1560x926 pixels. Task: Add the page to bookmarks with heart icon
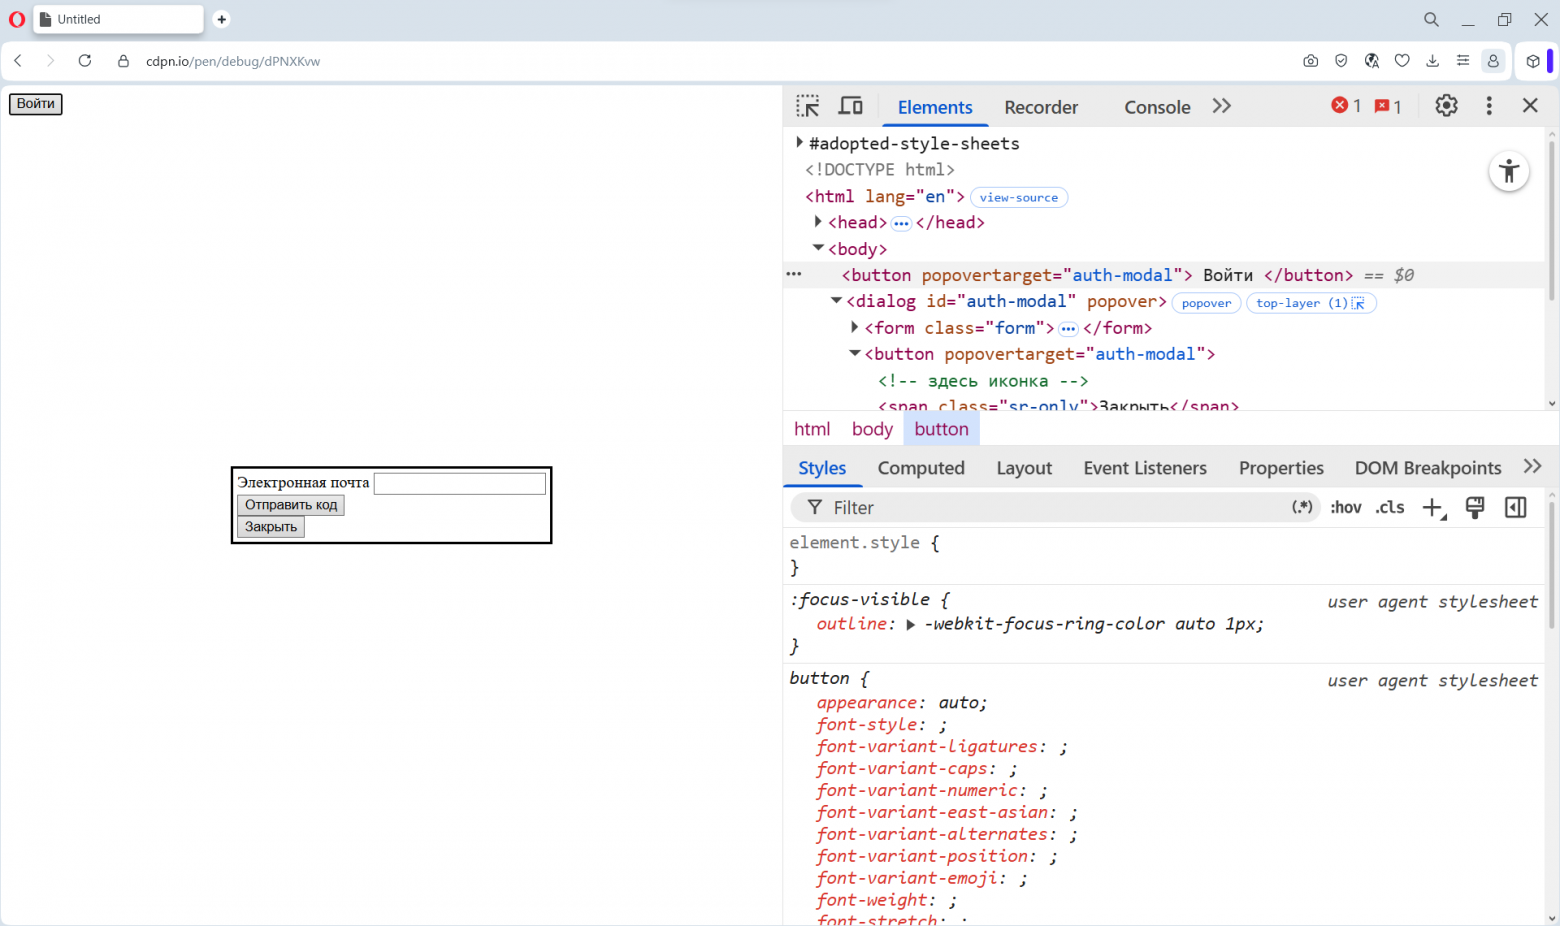click(1402, 61)
